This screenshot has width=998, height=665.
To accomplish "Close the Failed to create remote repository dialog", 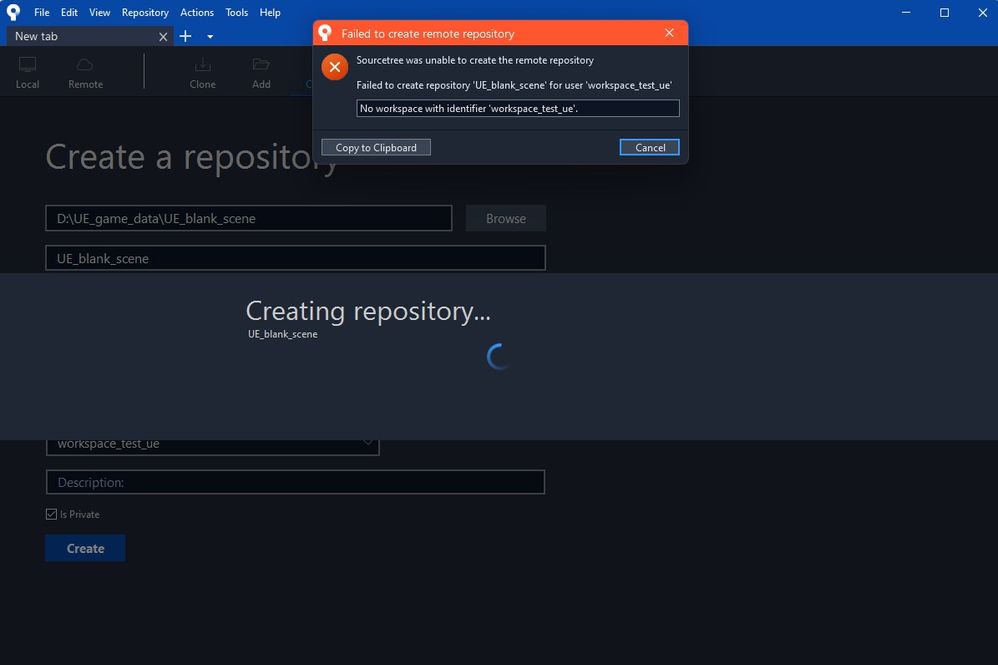I will click(x=669, y=32).
